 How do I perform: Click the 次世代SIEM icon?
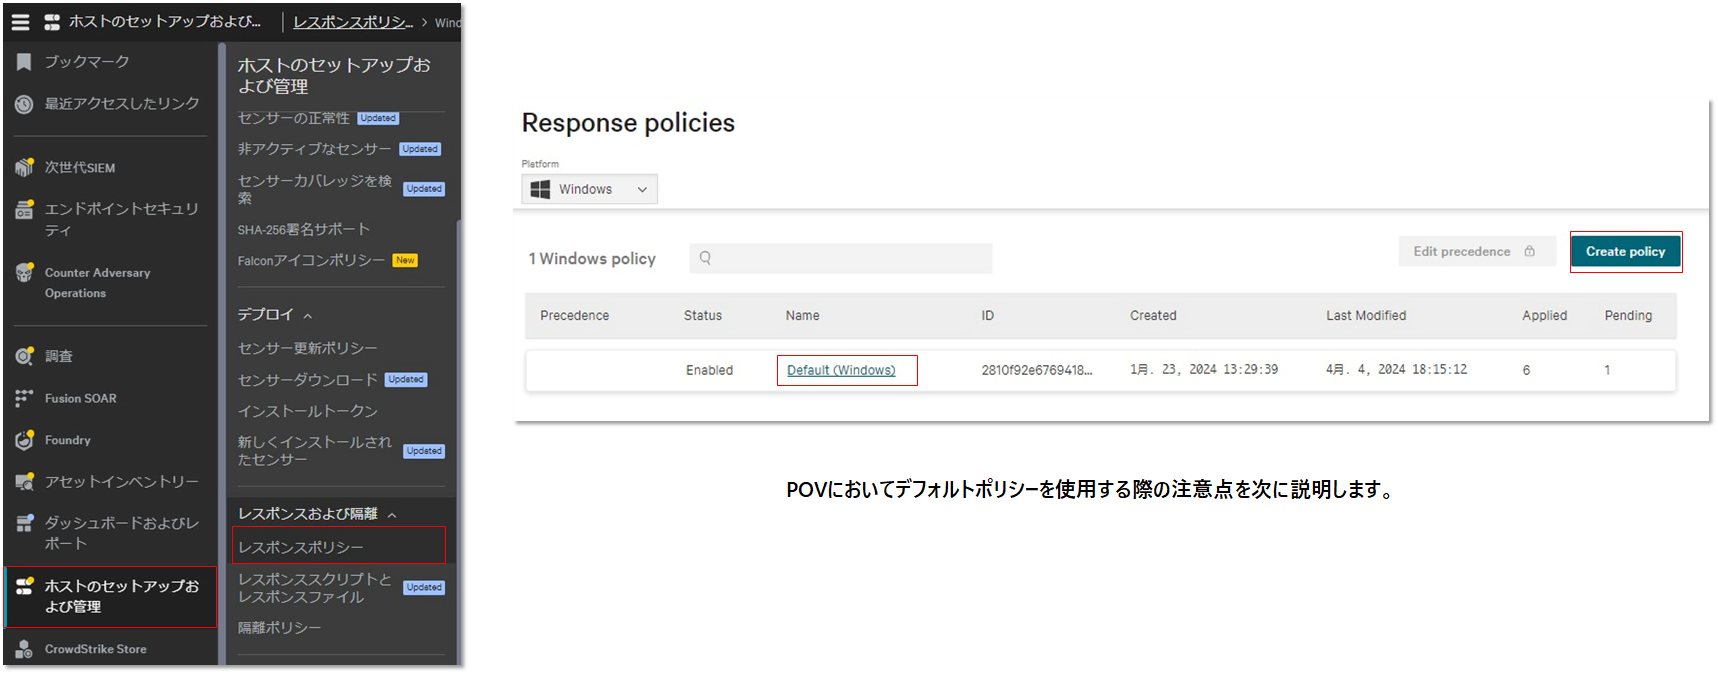pos(24,167)
